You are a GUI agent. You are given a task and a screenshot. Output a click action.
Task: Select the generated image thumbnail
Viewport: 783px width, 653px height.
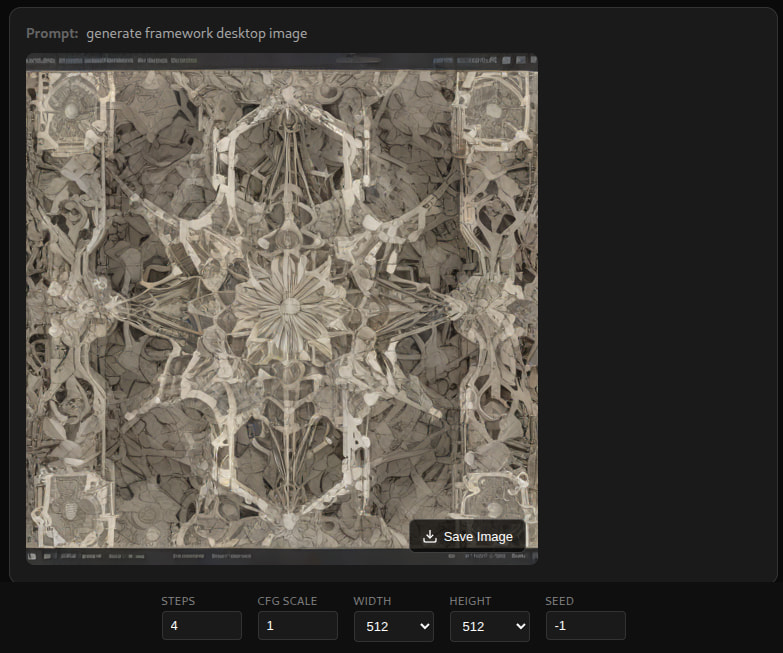click(282, 309)
